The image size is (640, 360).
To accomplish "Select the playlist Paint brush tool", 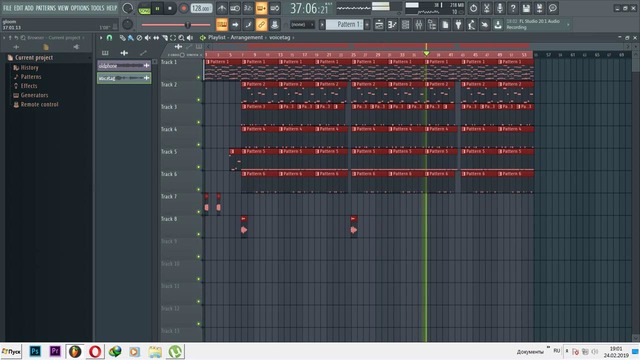I will tap(131, 38).
